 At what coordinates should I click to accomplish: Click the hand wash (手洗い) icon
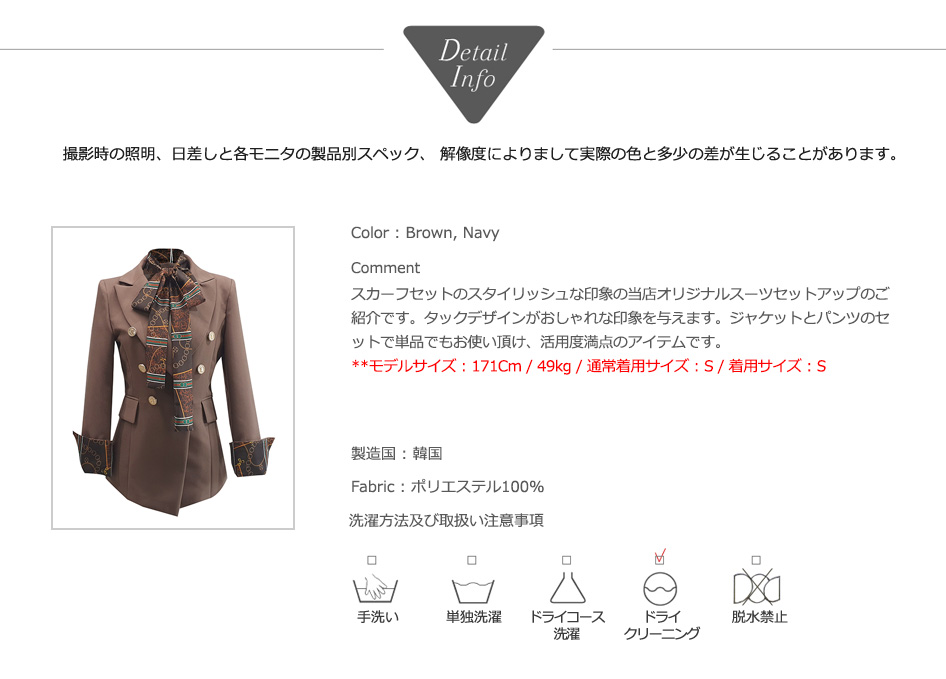pyautogui.click(x=375, y=588)
